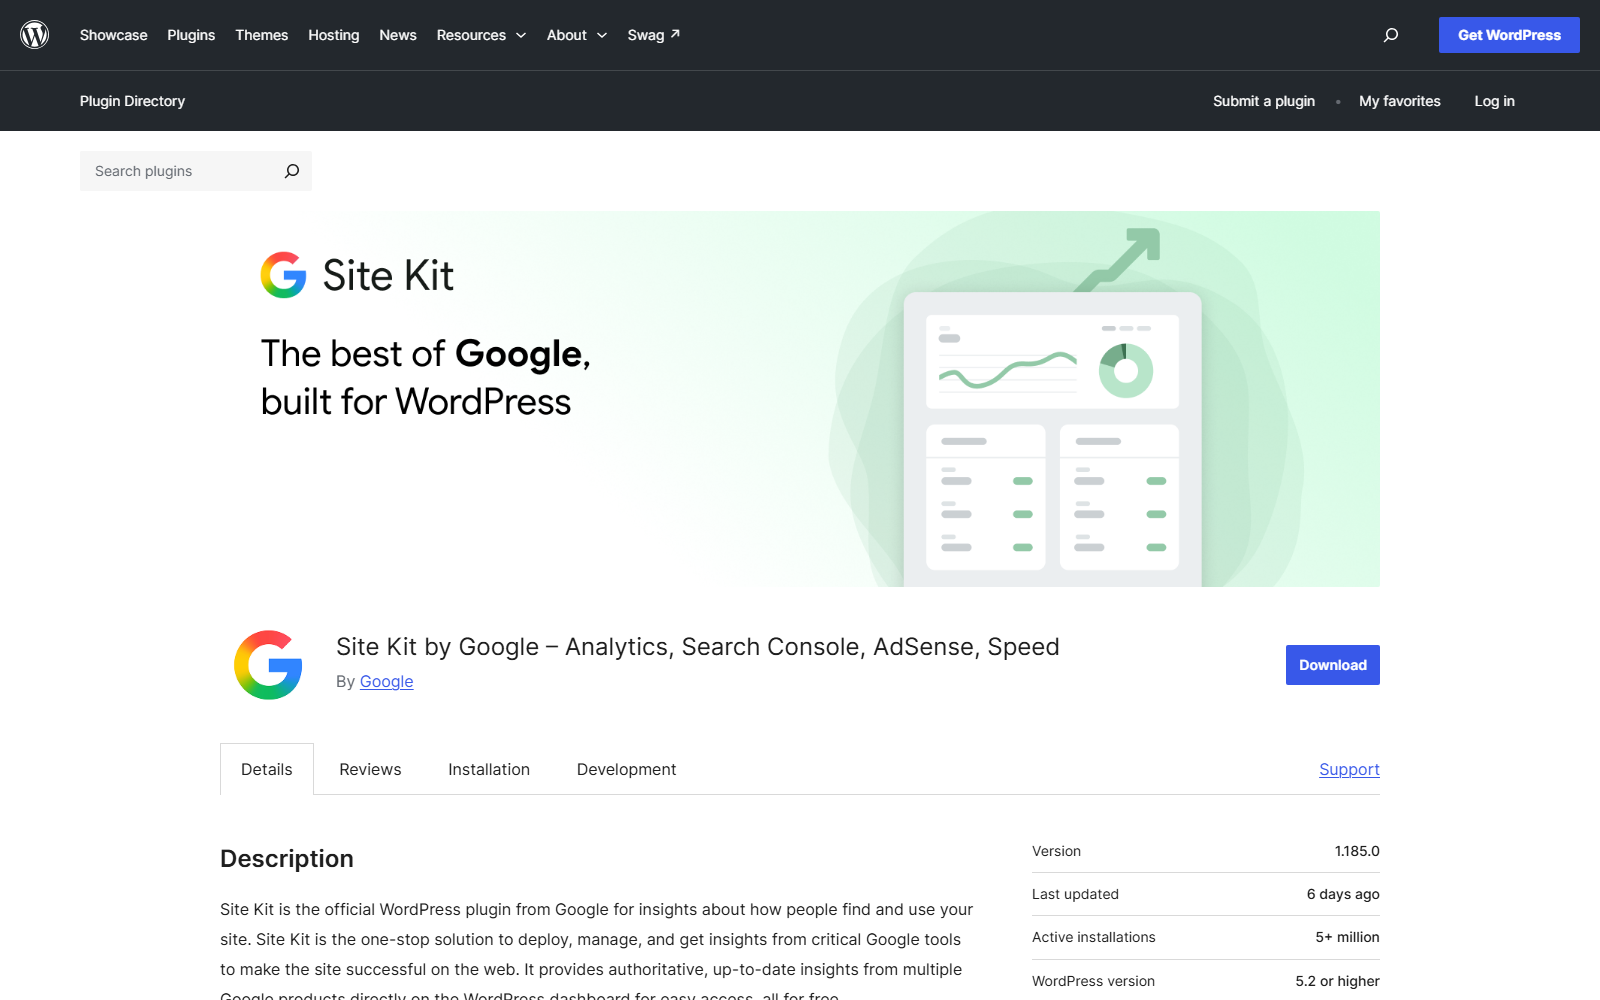Click the Site Kit Google G plugin icon
Viewport: 1600px width, 1000px height.
coord(268,665)
